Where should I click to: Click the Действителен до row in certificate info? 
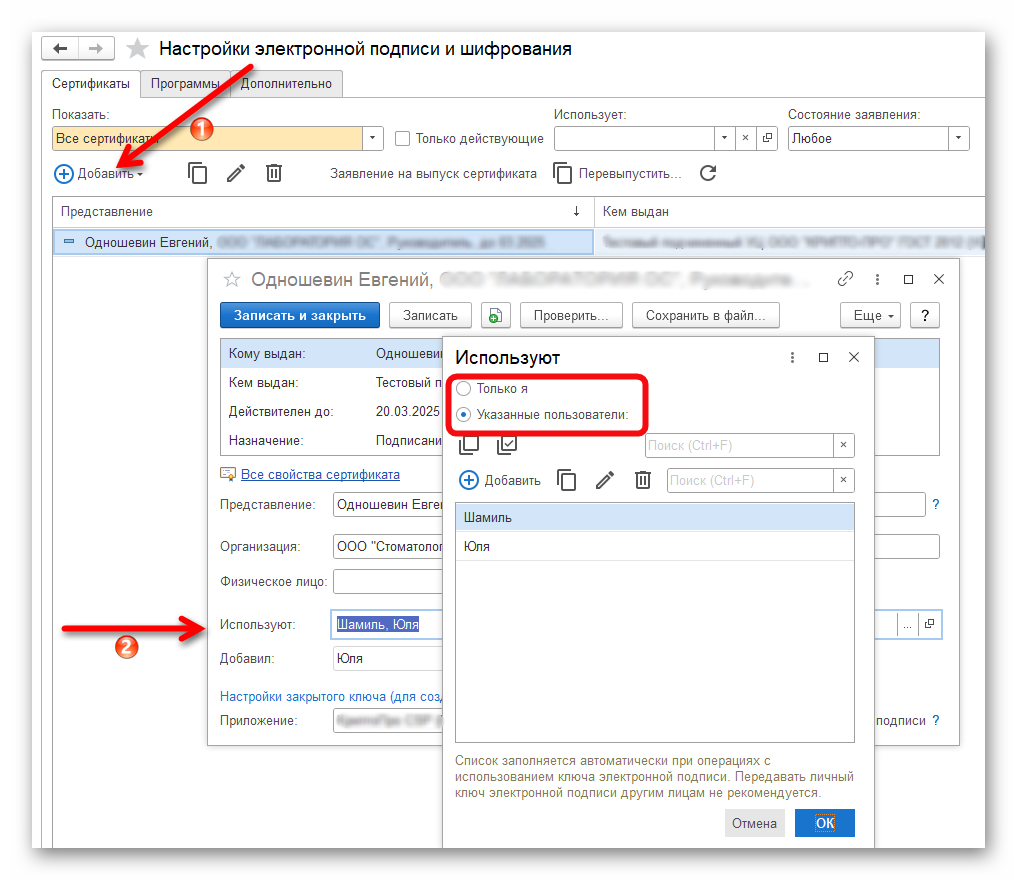tap(331, 411)
